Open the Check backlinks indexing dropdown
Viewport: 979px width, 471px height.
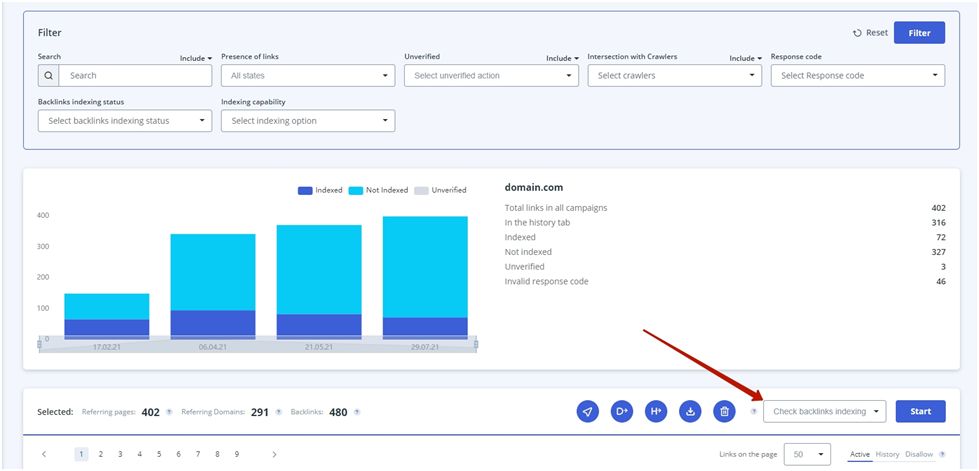coord(825,411)
